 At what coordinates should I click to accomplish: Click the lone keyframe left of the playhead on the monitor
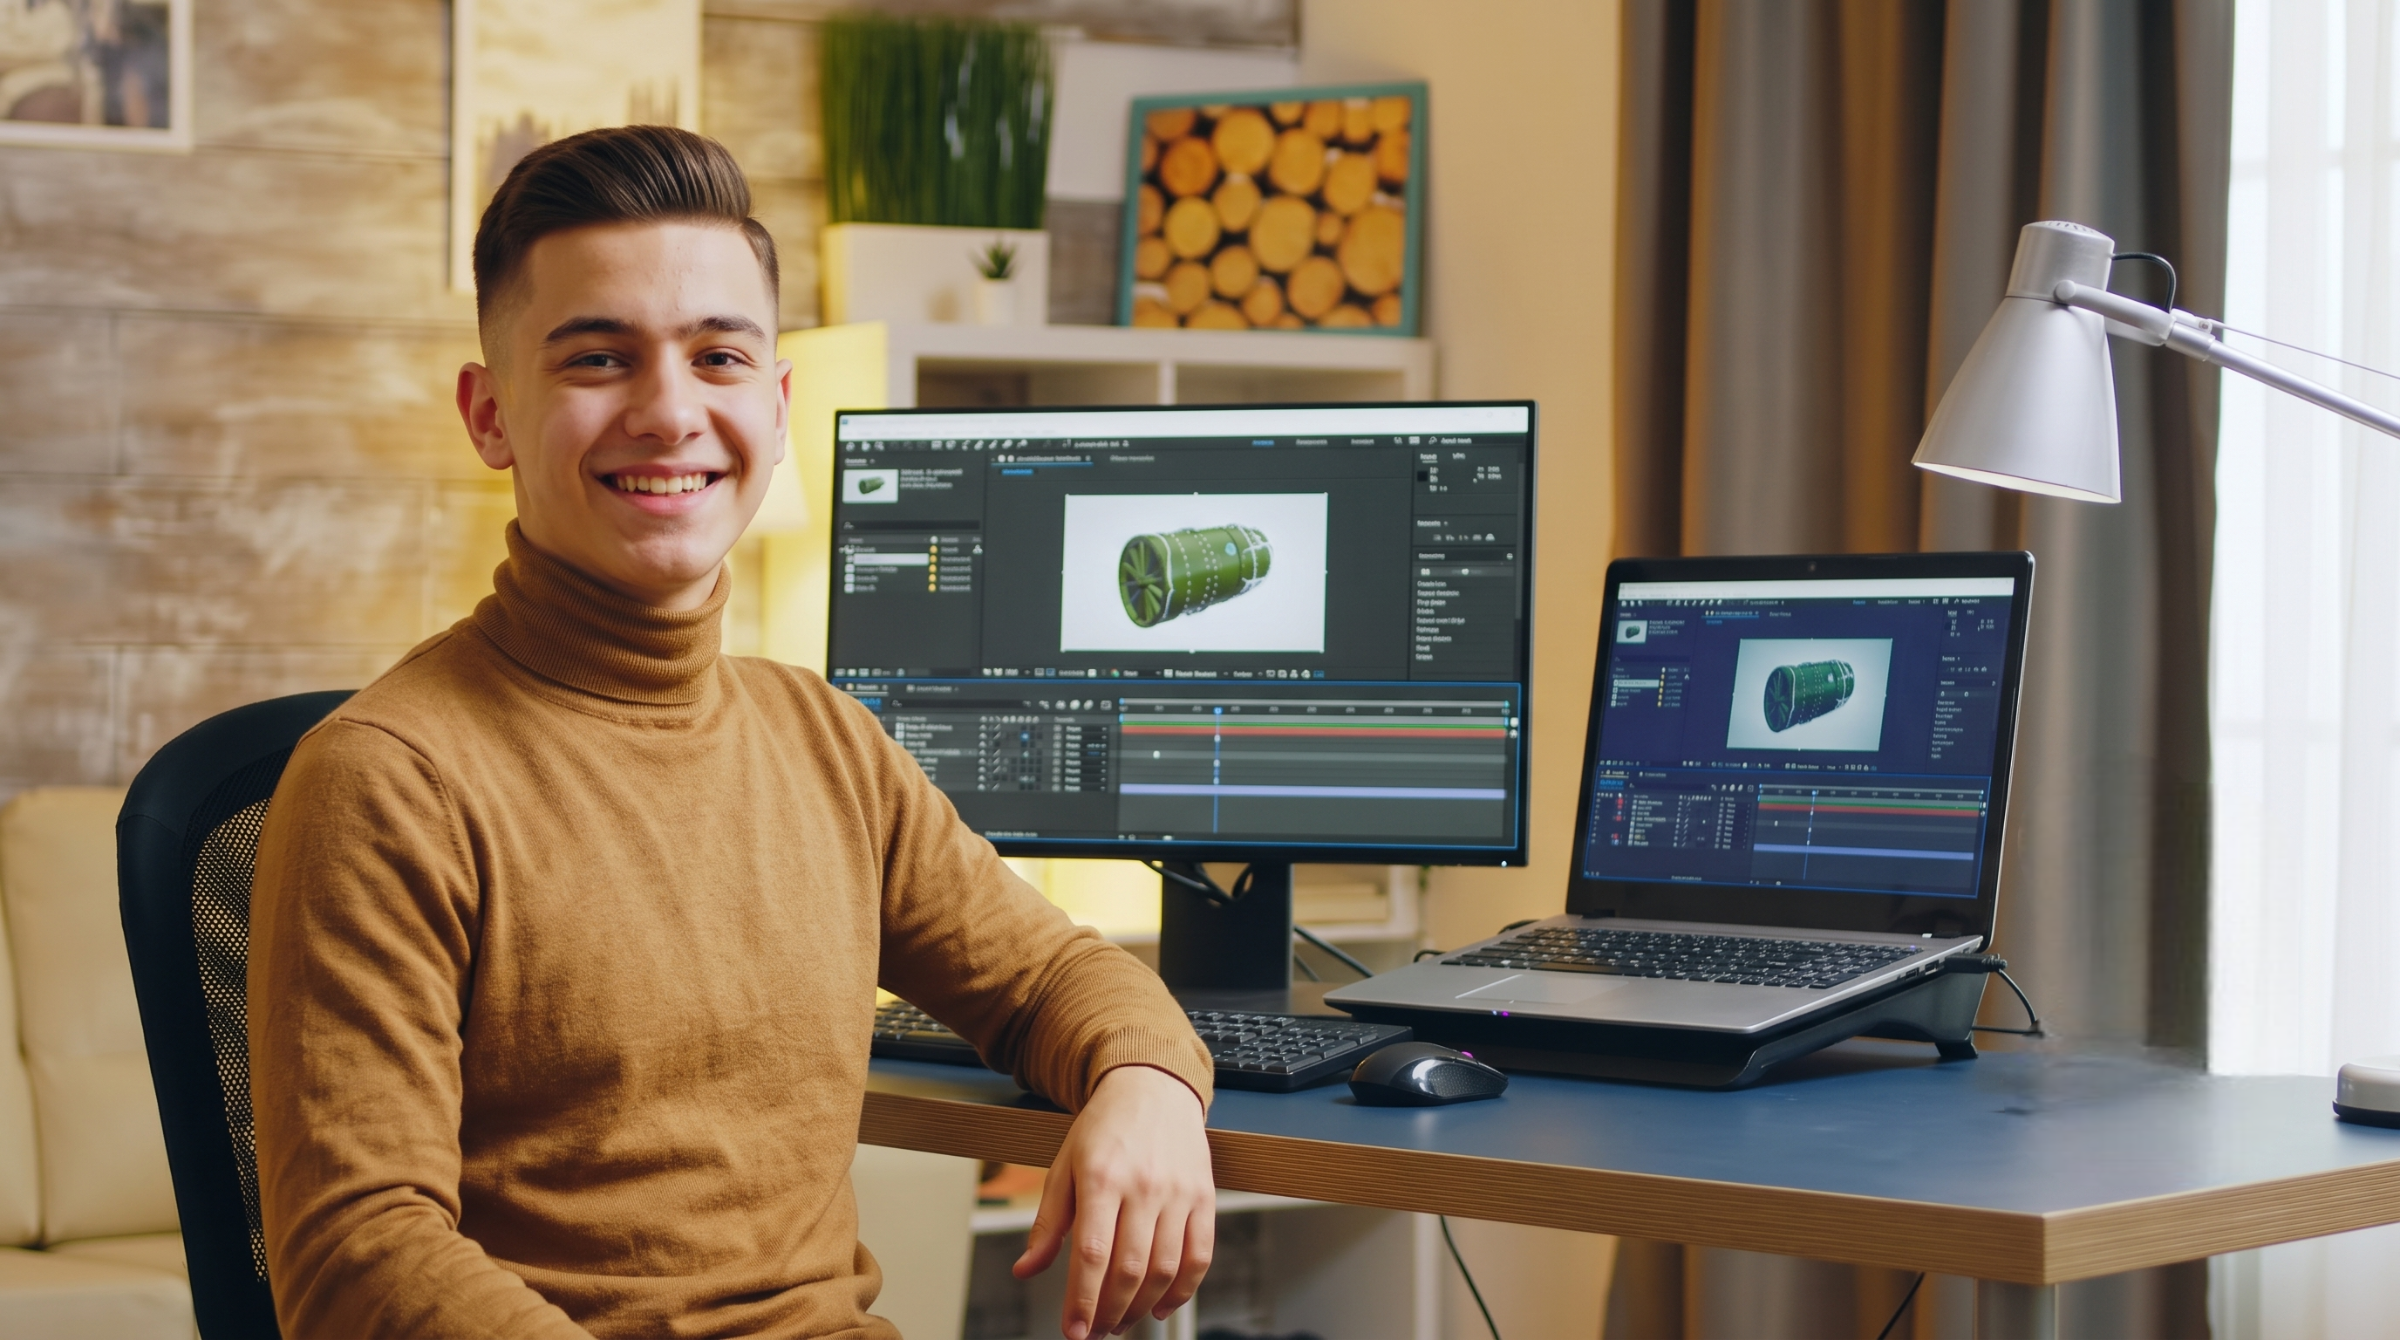1156,754
